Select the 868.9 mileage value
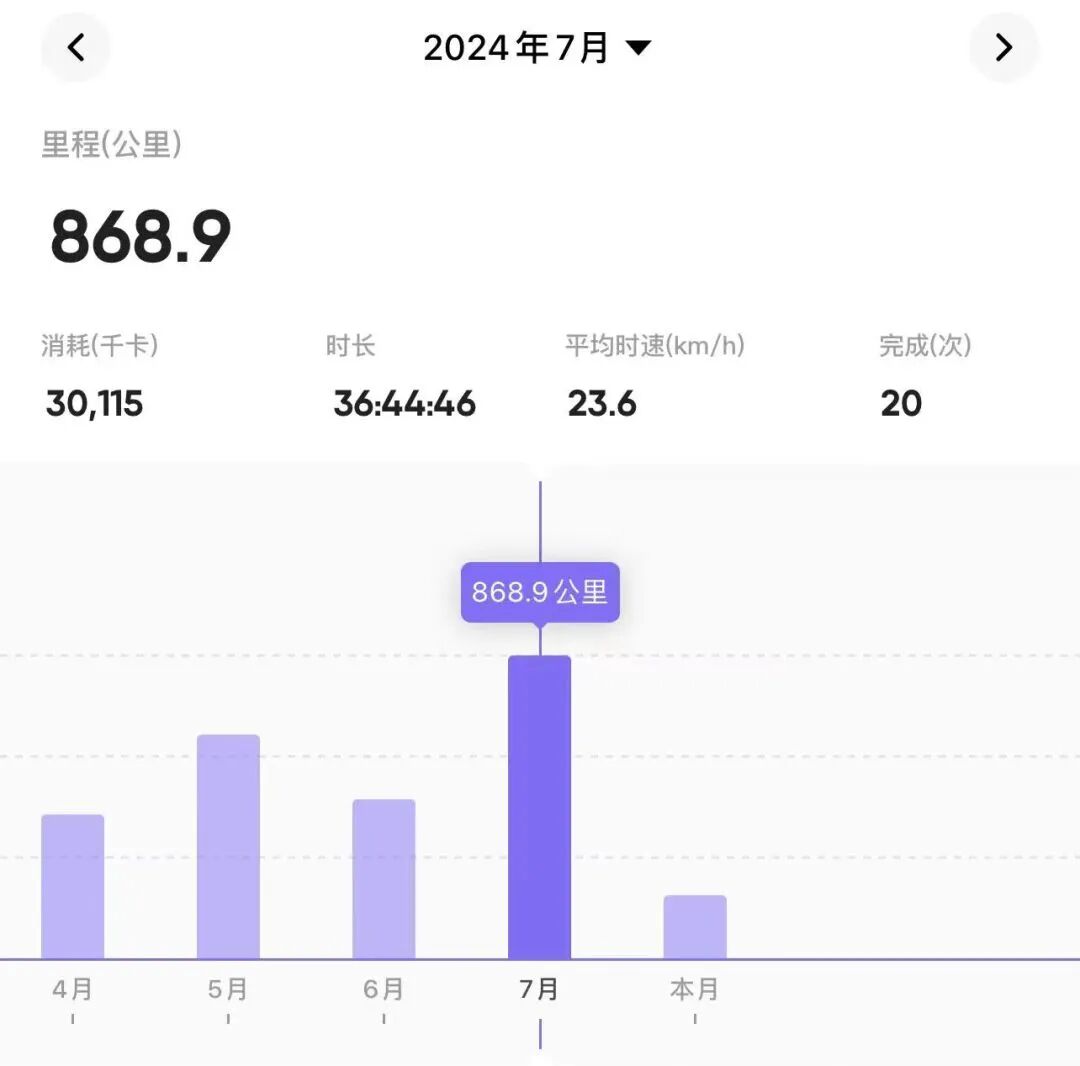The height and width of the screenshot is (1066, 1080). [x=140, y=235]
